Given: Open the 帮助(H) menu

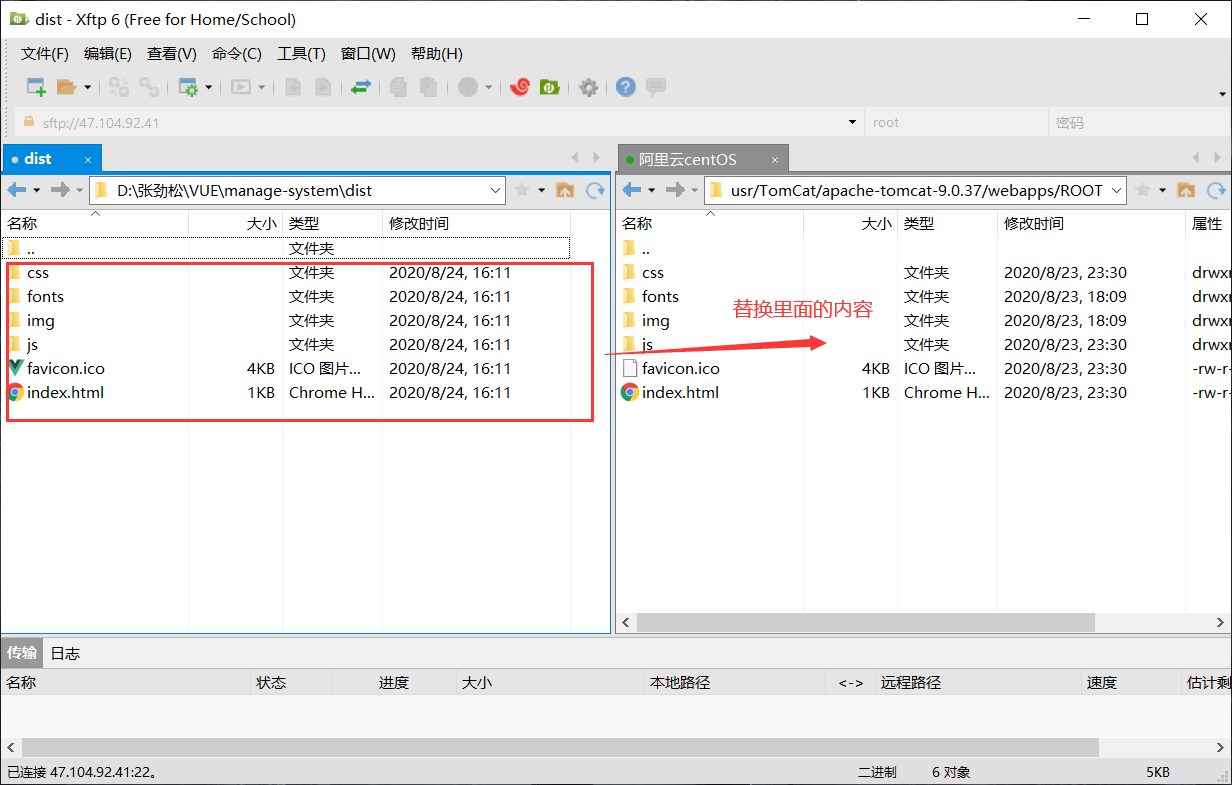Looking at the screenshot, I should (437, 54).
